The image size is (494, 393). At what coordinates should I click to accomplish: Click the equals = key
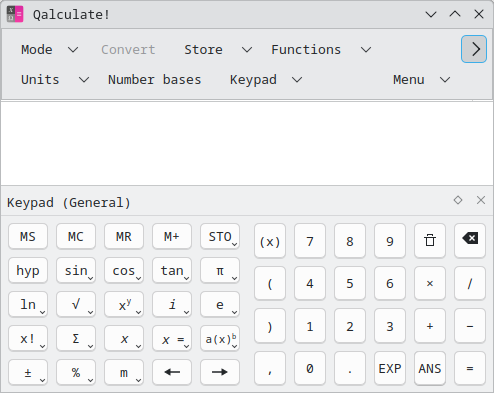click(470, 368)
